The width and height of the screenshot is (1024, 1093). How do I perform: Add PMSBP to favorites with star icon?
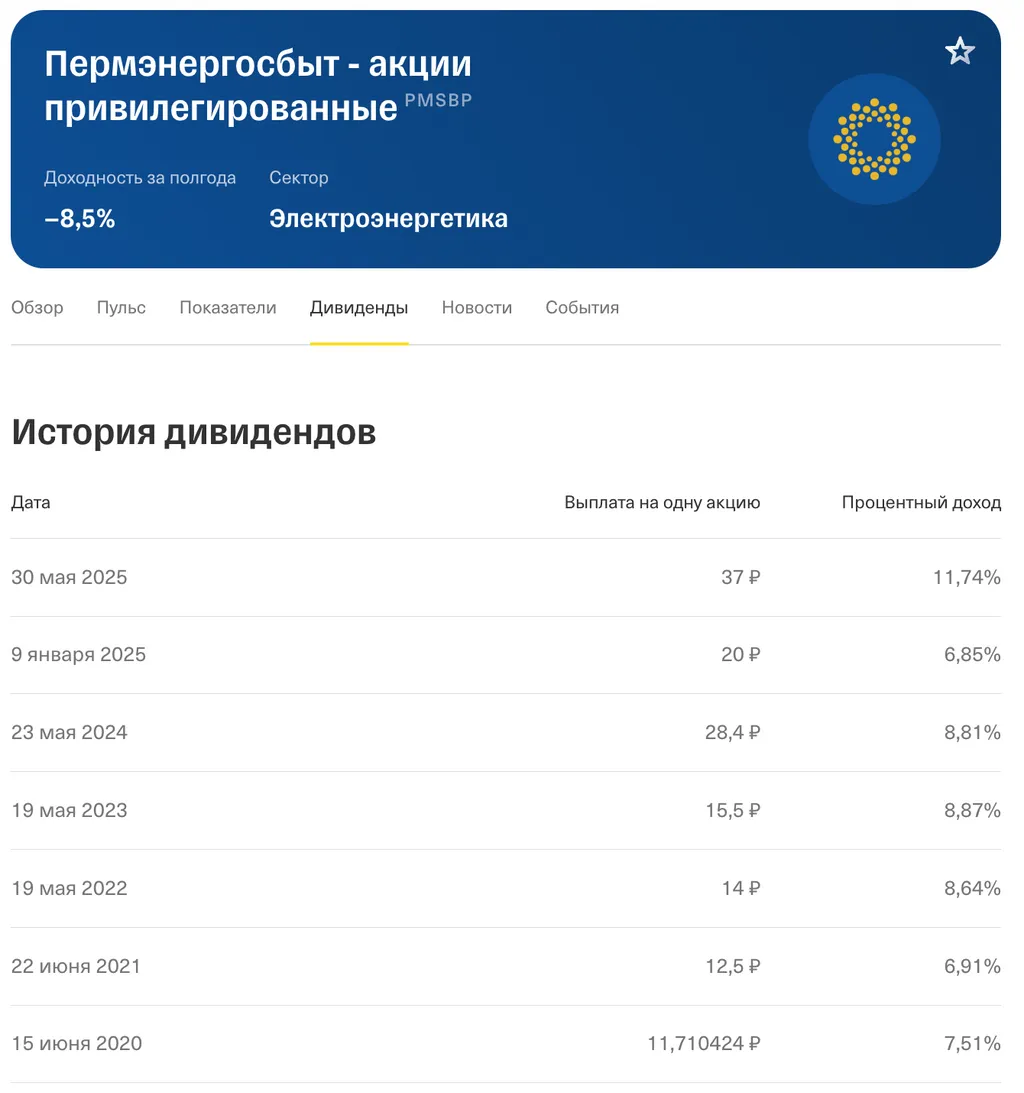point(959,51)
